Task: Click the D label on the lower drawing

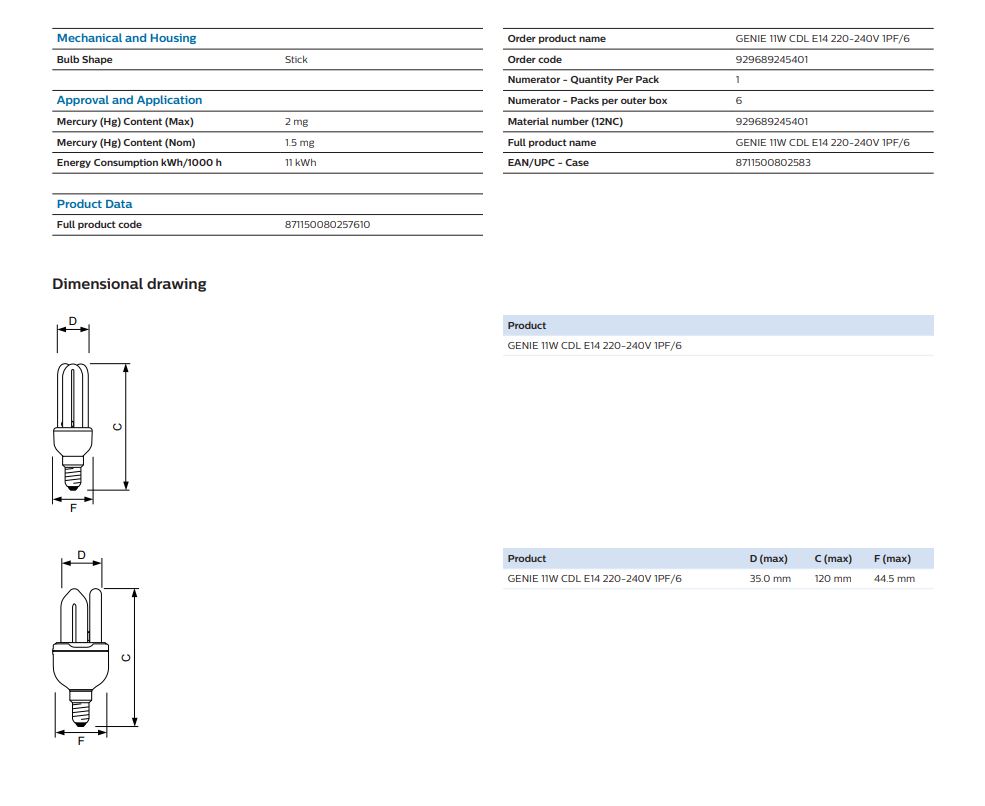Action: 81,555
